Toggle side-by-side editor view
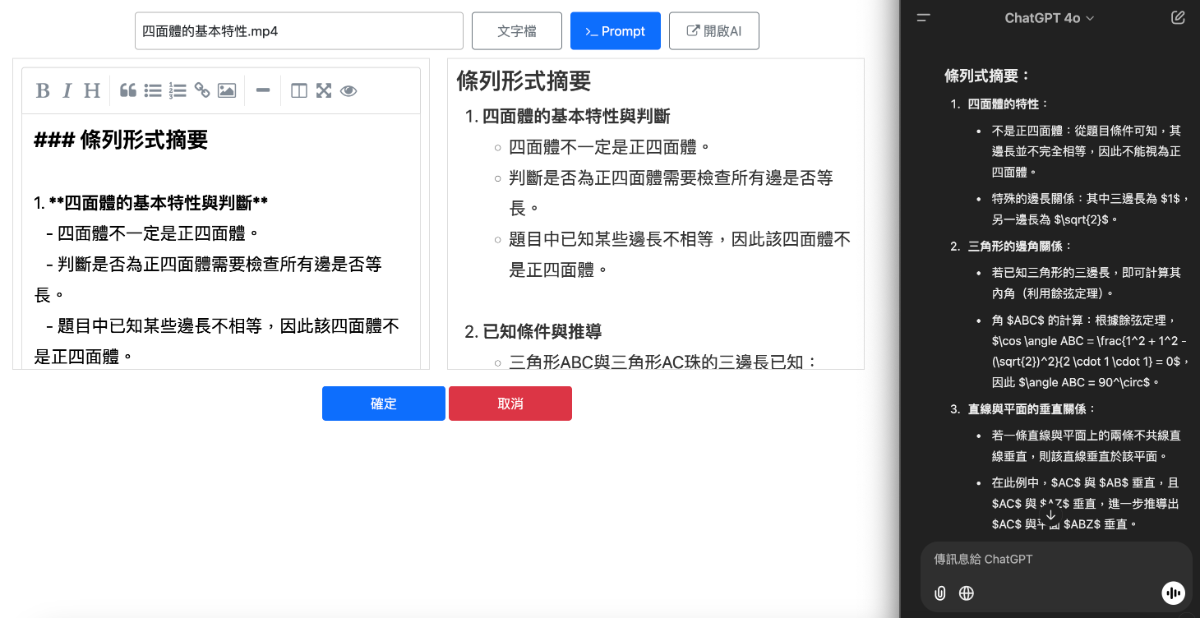The width and height of the screenshot is (1200, 618). (299, 91)
